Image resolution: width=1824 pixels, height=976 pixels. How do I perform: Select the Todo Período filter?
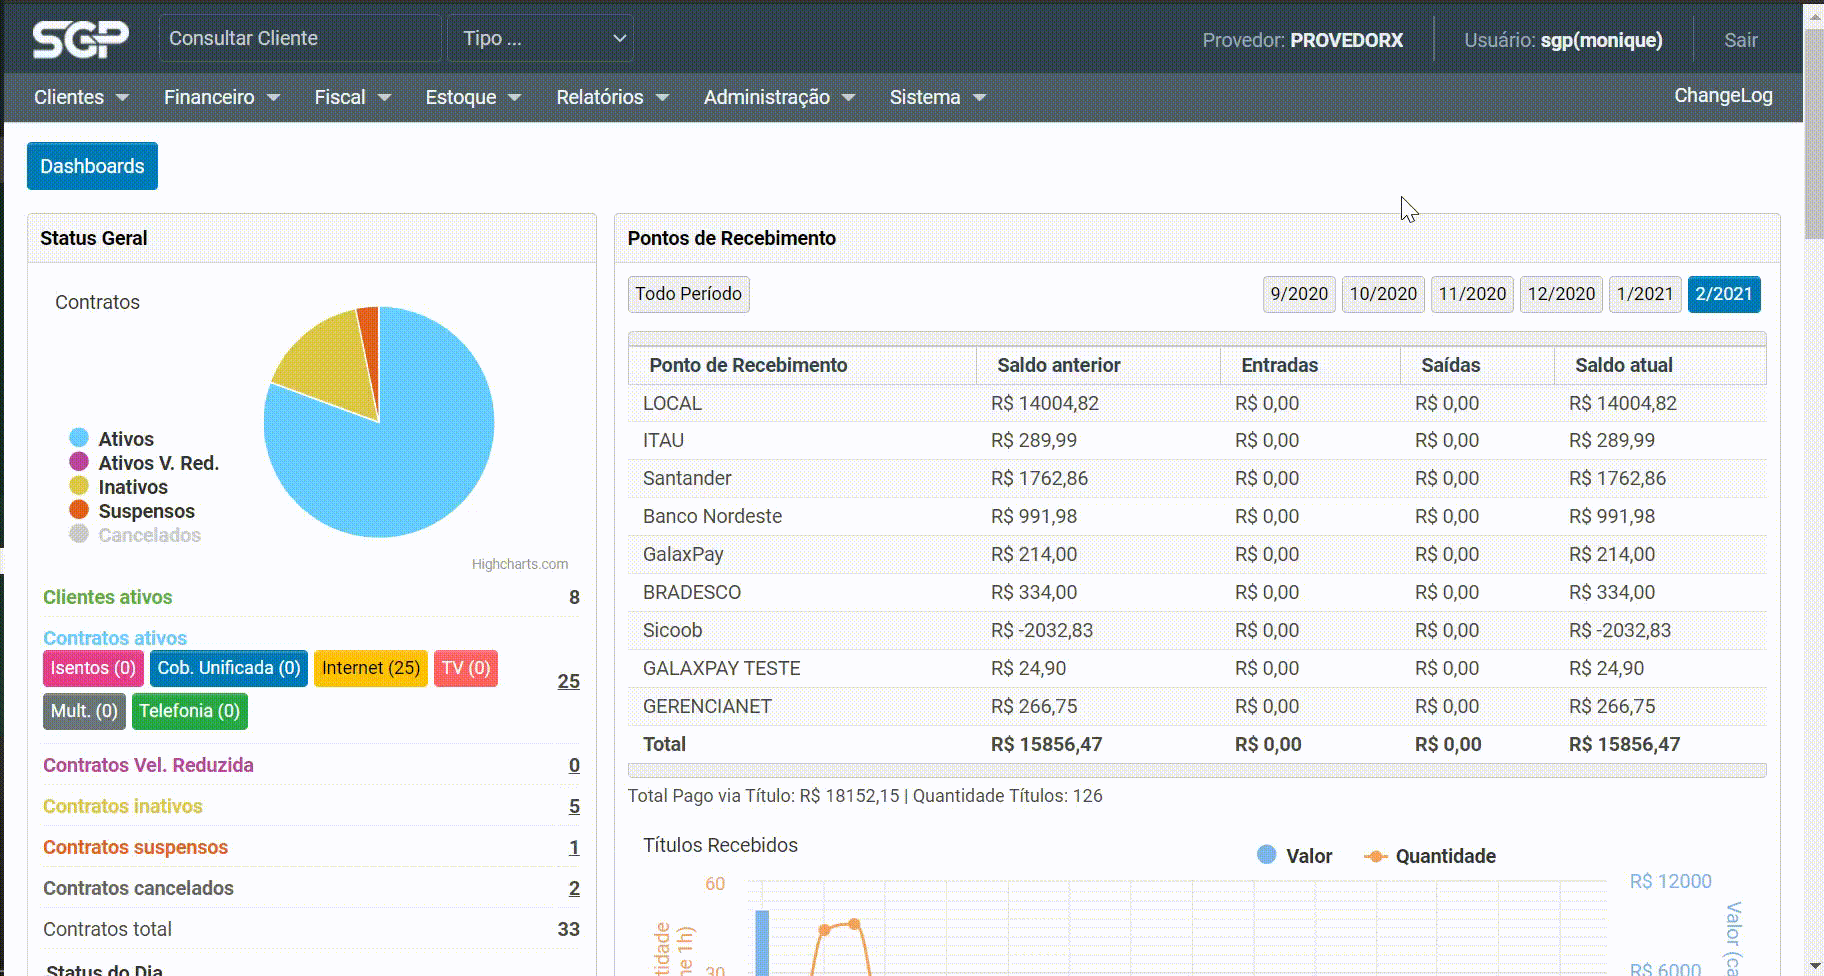point(688,294)
